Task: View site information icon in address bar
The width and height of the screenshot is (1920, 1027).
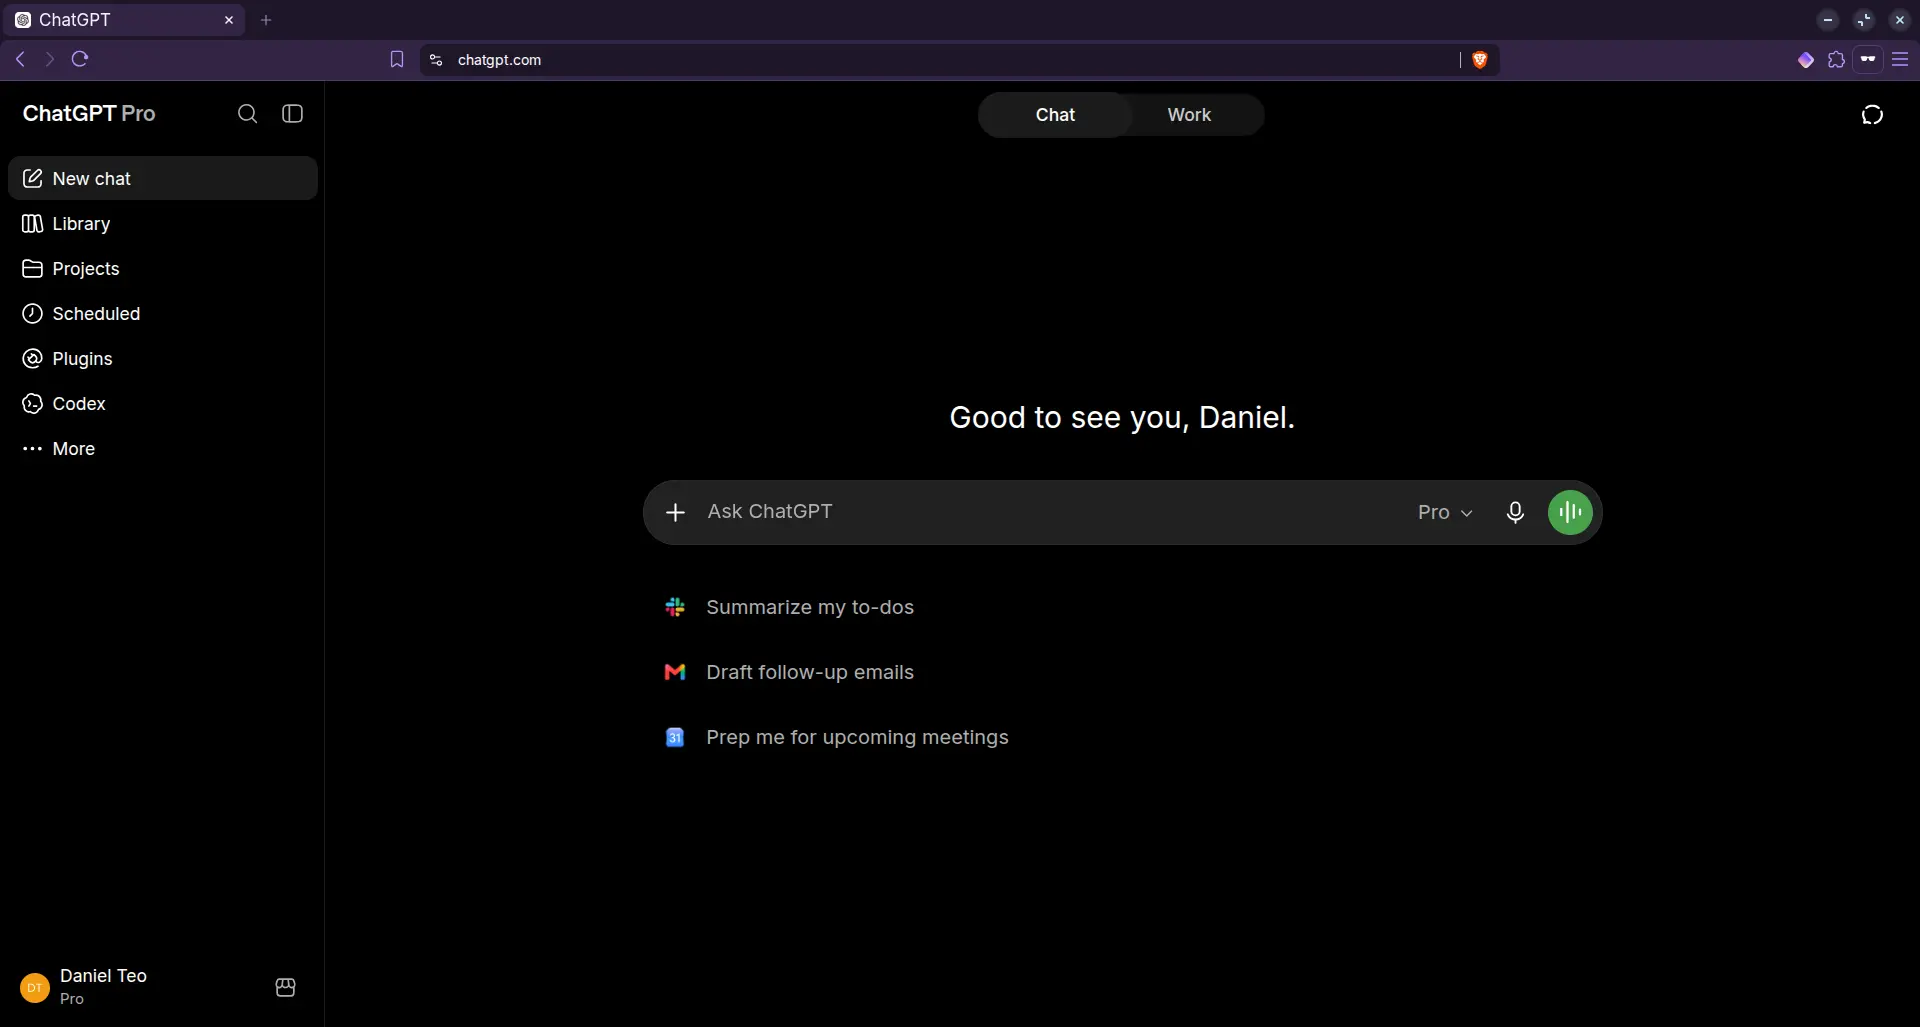Action: click(436, 60)
